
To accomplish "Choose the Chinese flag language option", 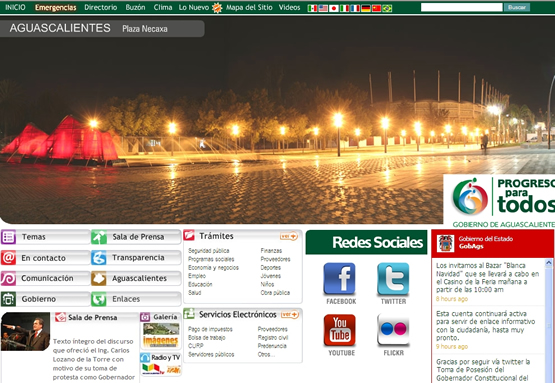I will point(376,8).
